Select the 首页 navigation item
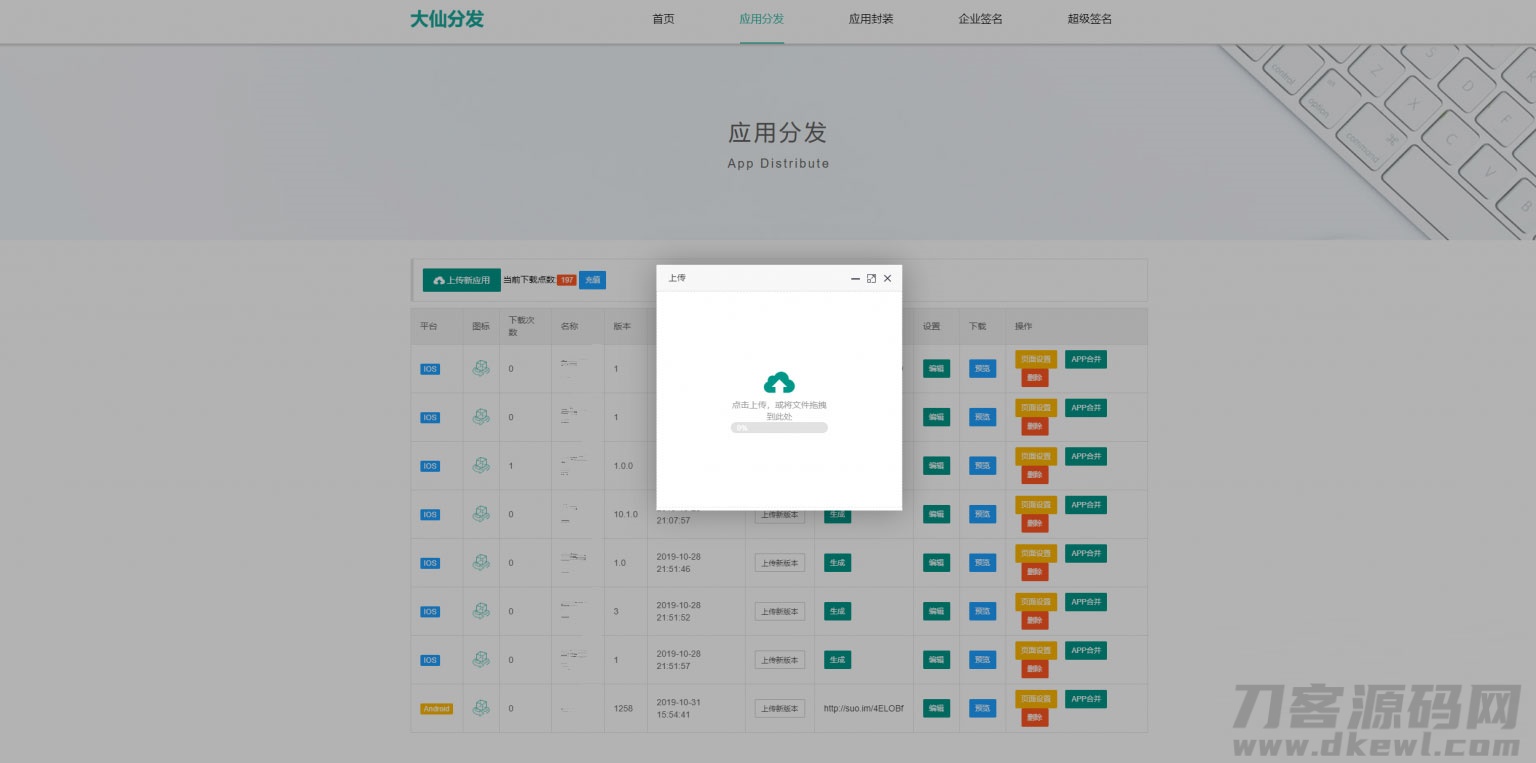 pyautogui.click(x=663, y=18)
